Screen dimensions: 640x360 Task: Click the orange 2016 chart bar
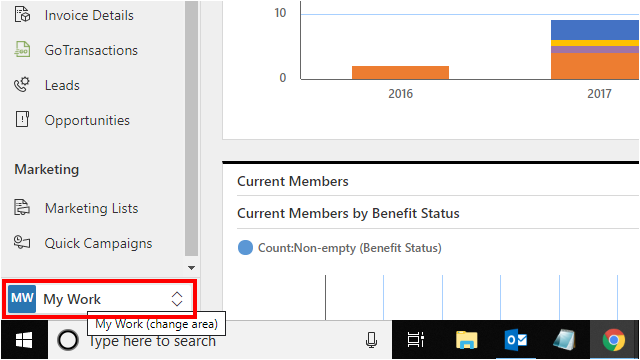400,73
